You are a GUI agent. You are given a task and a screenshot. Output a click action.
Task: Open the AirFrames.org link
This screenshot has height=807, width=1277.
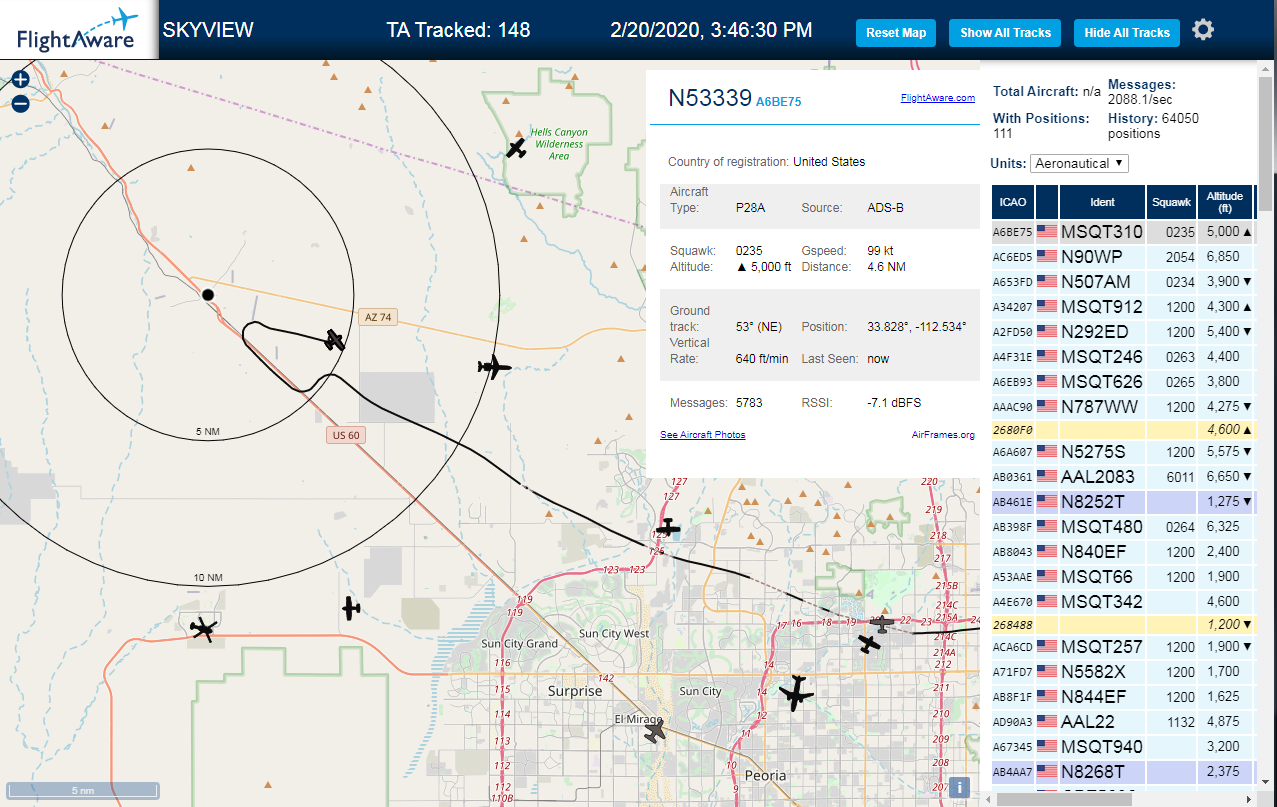pos(943,435)
